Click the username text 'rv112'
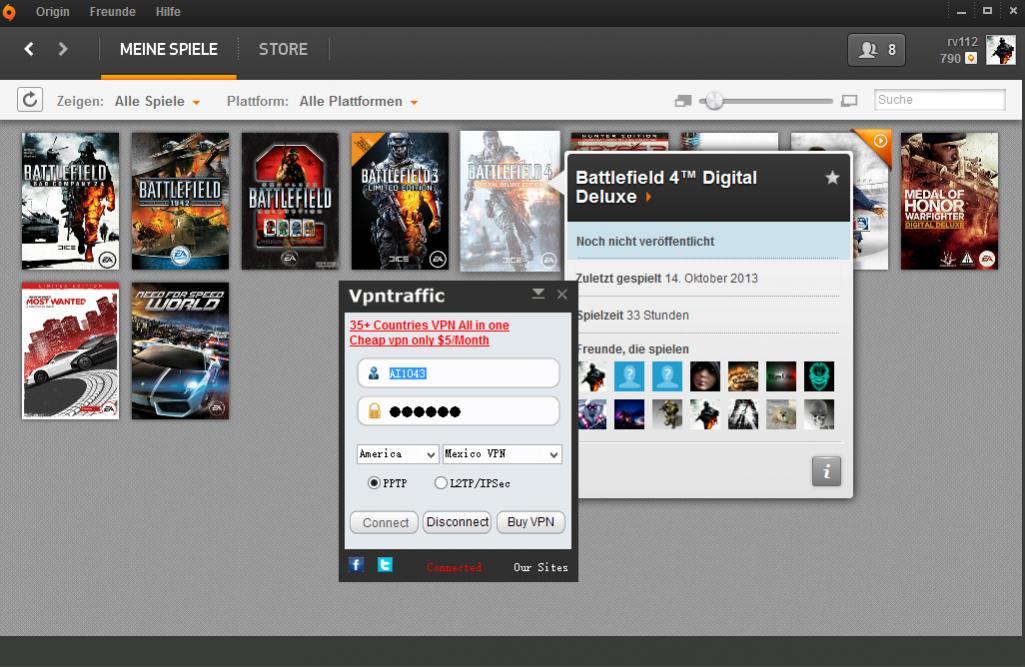Screen dimensions: 1025x667 pos(962,42)
